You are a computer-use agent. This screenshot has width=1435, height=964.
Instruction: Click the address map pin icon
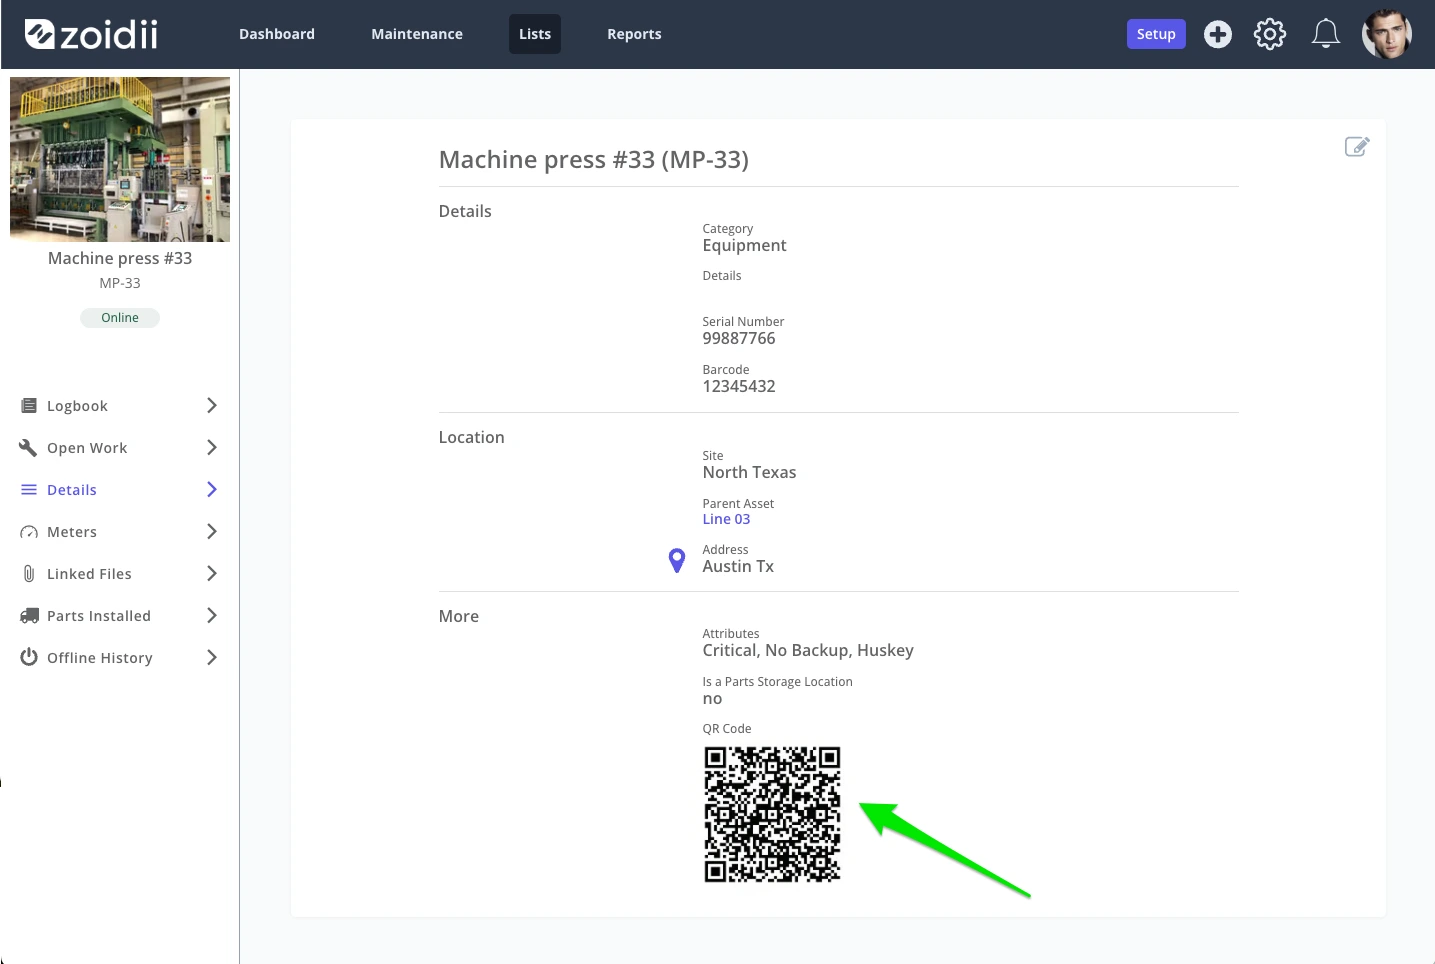(x=677, y=561)
